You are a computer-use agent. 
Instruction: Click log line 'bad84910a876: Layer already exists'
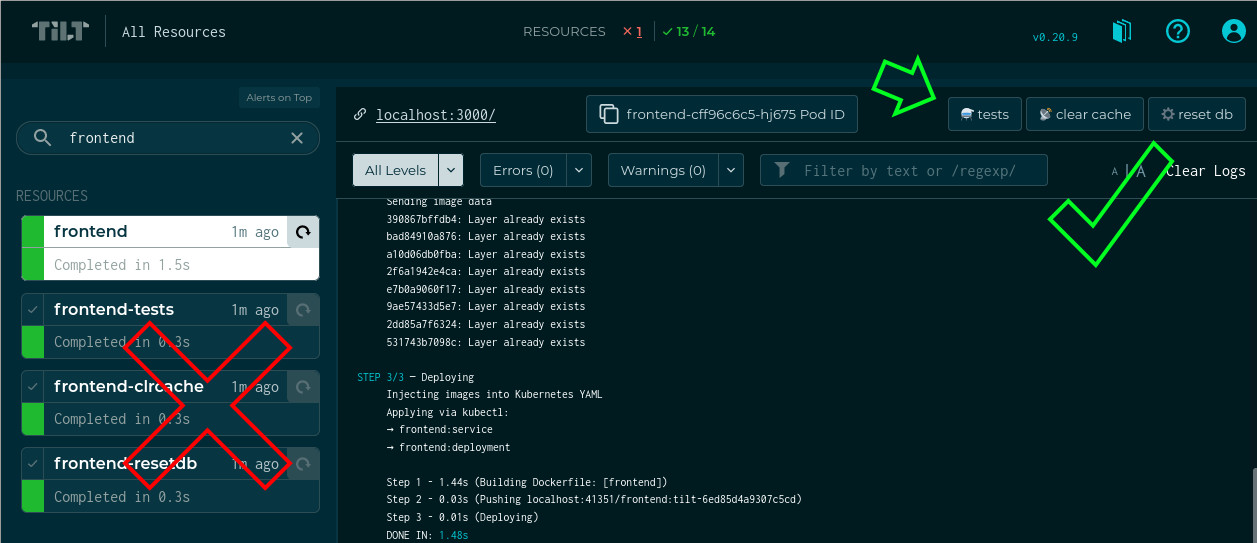486,237
